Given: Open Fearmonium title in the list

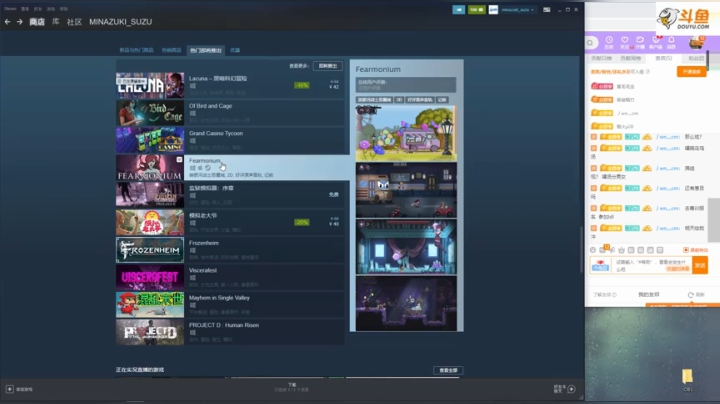Looking at the screenshot, I should tap(205, 161).
